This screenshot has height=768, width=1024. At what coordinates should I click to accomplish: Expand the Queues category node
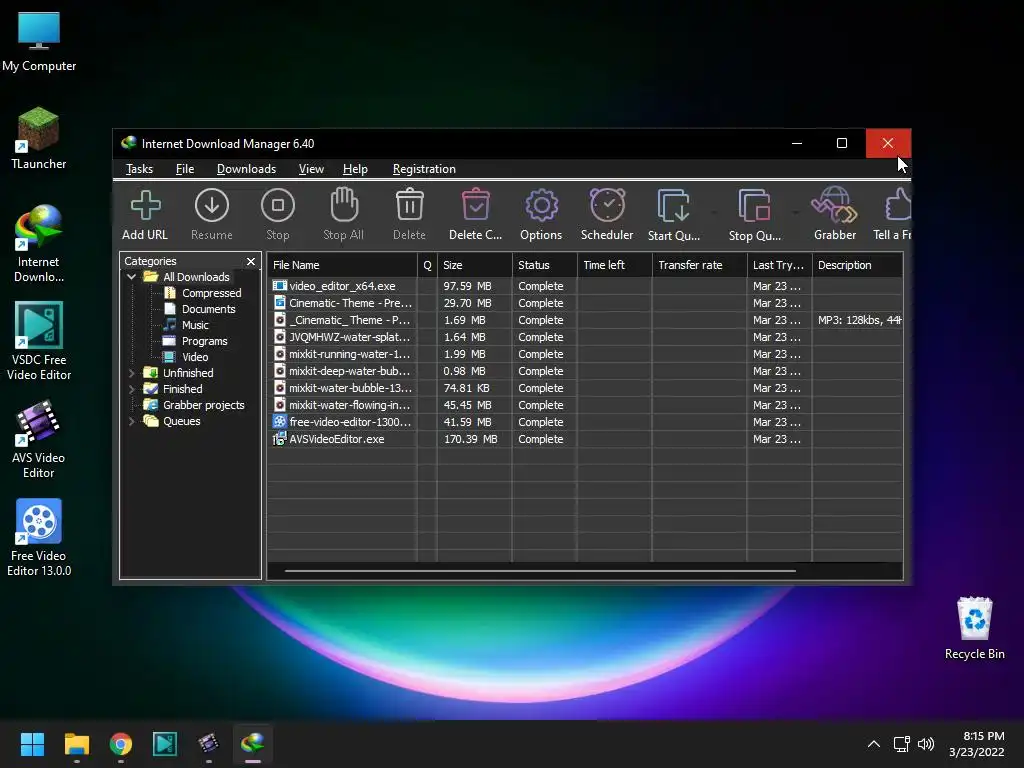(x=131, y=421)
